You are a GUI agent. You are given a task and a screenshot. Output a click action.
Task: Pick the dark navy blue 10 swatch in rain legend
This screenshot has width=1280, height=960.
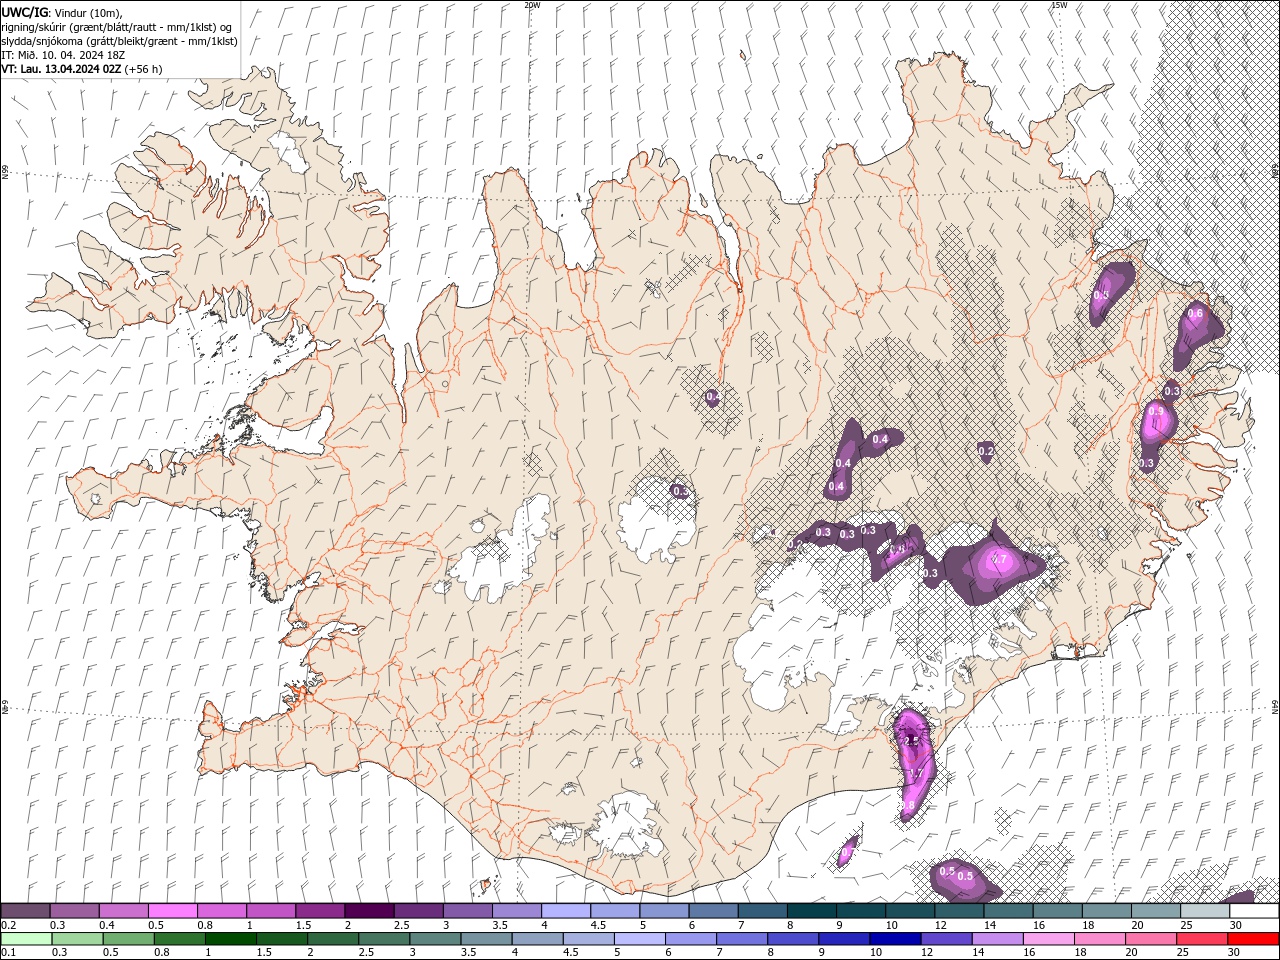(895, 939)
